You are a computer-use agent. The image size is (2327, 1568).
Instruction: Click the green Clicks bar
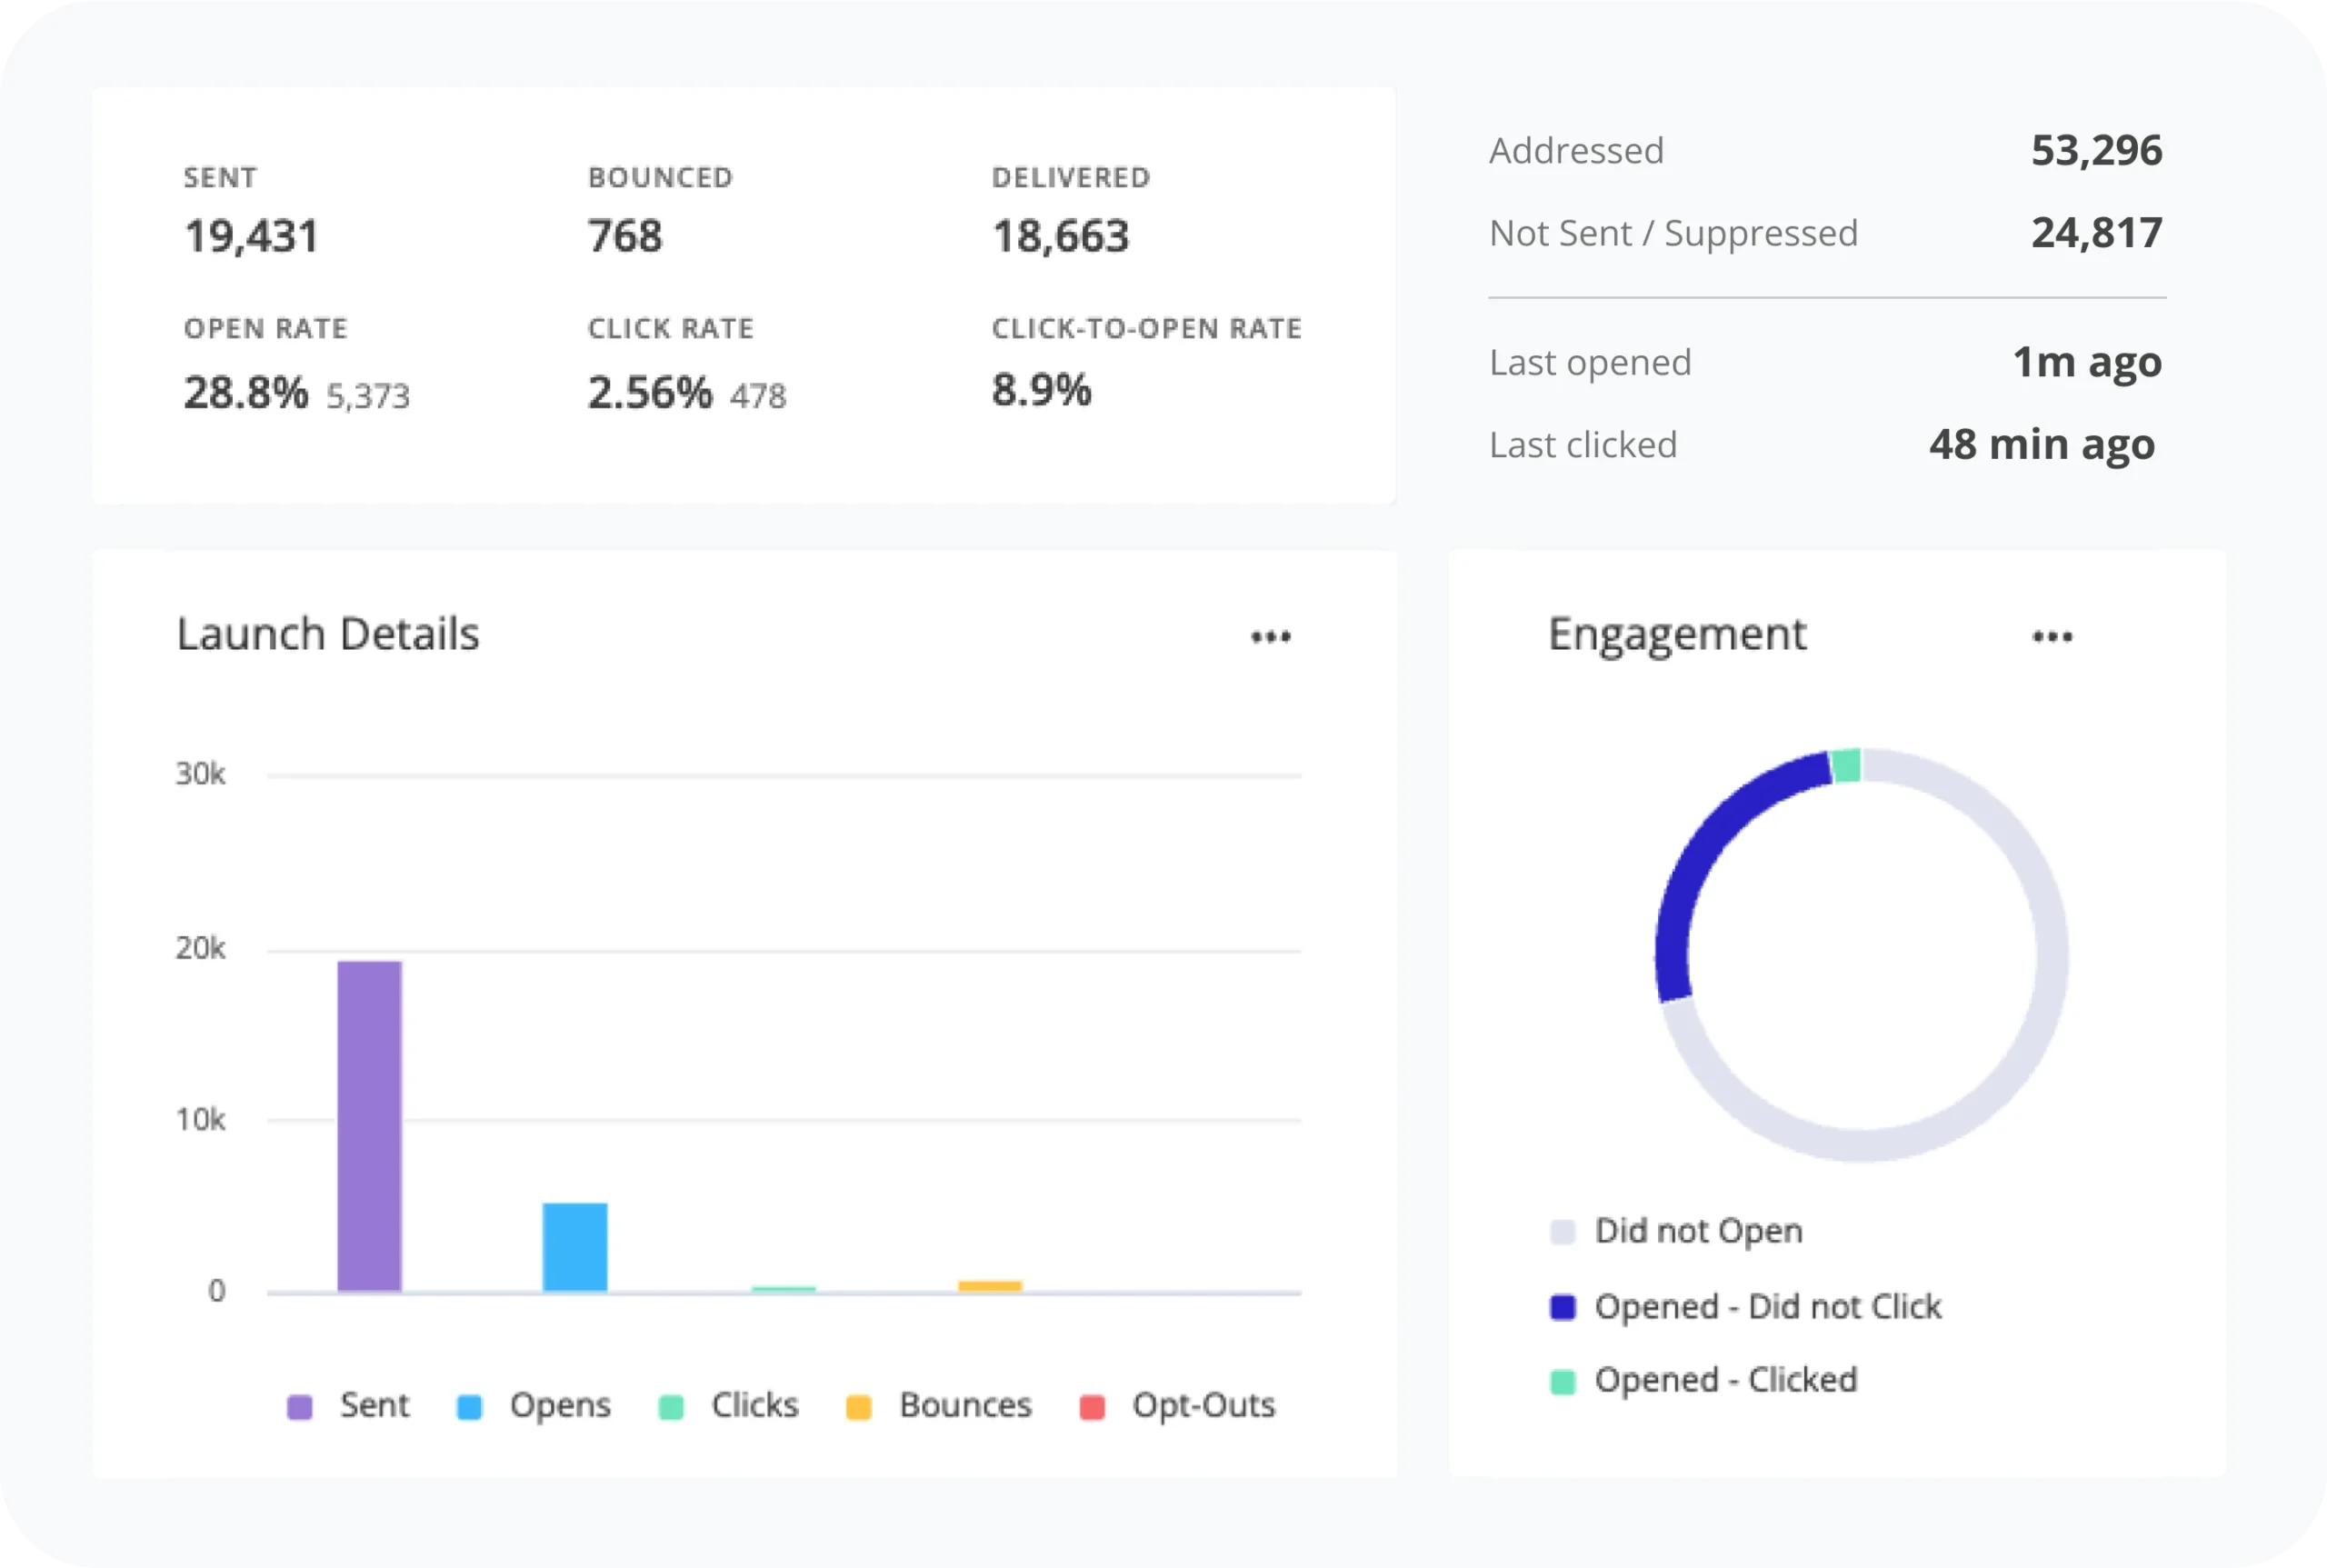coord(784,1289)
